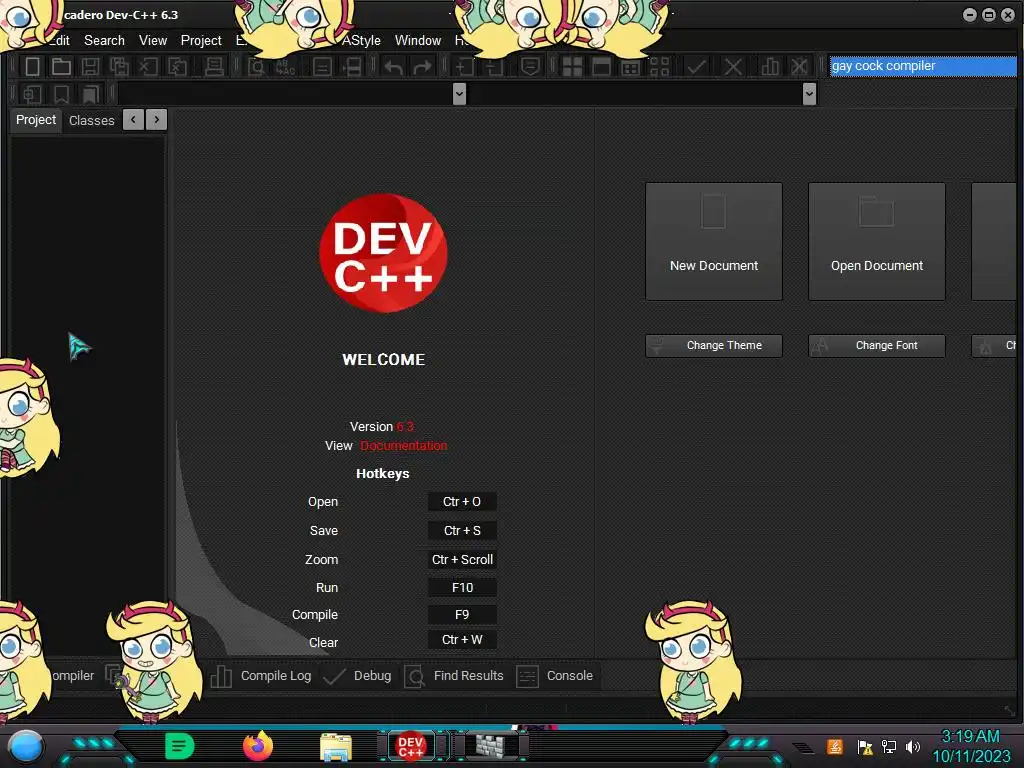Click the New file toolbar icon

pyautogui.click(x=32, y=66)
